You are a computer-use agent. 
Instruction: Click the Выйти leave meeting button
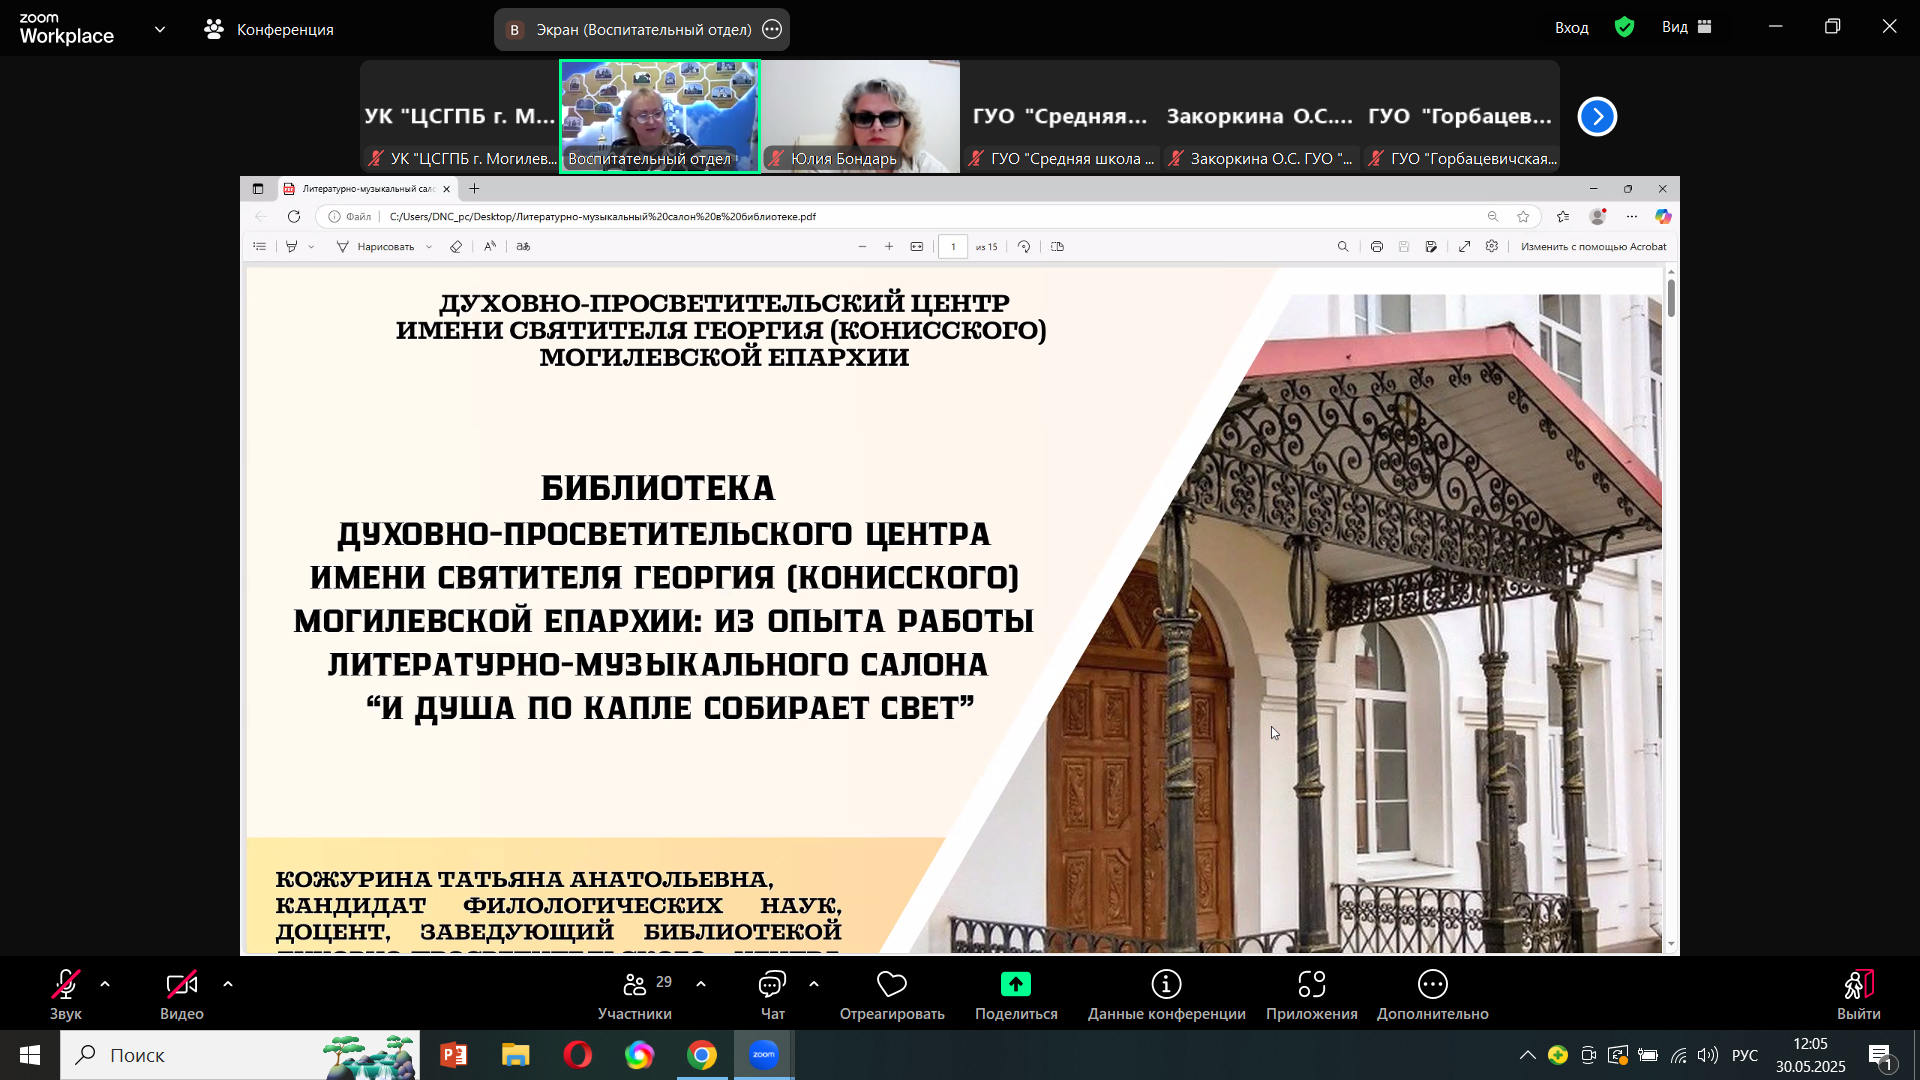(x=1859, y=994)
